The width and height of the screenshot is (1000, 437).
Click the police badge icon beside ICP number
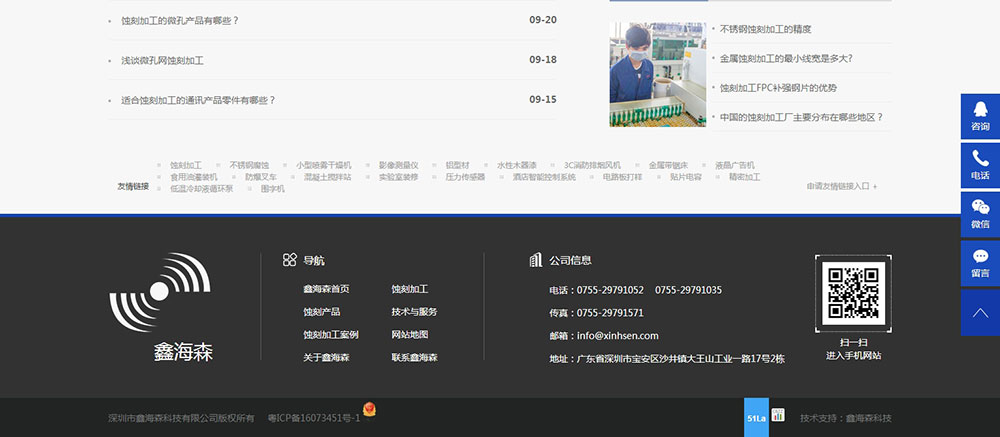pyautogui.click(x=369, y=410)
